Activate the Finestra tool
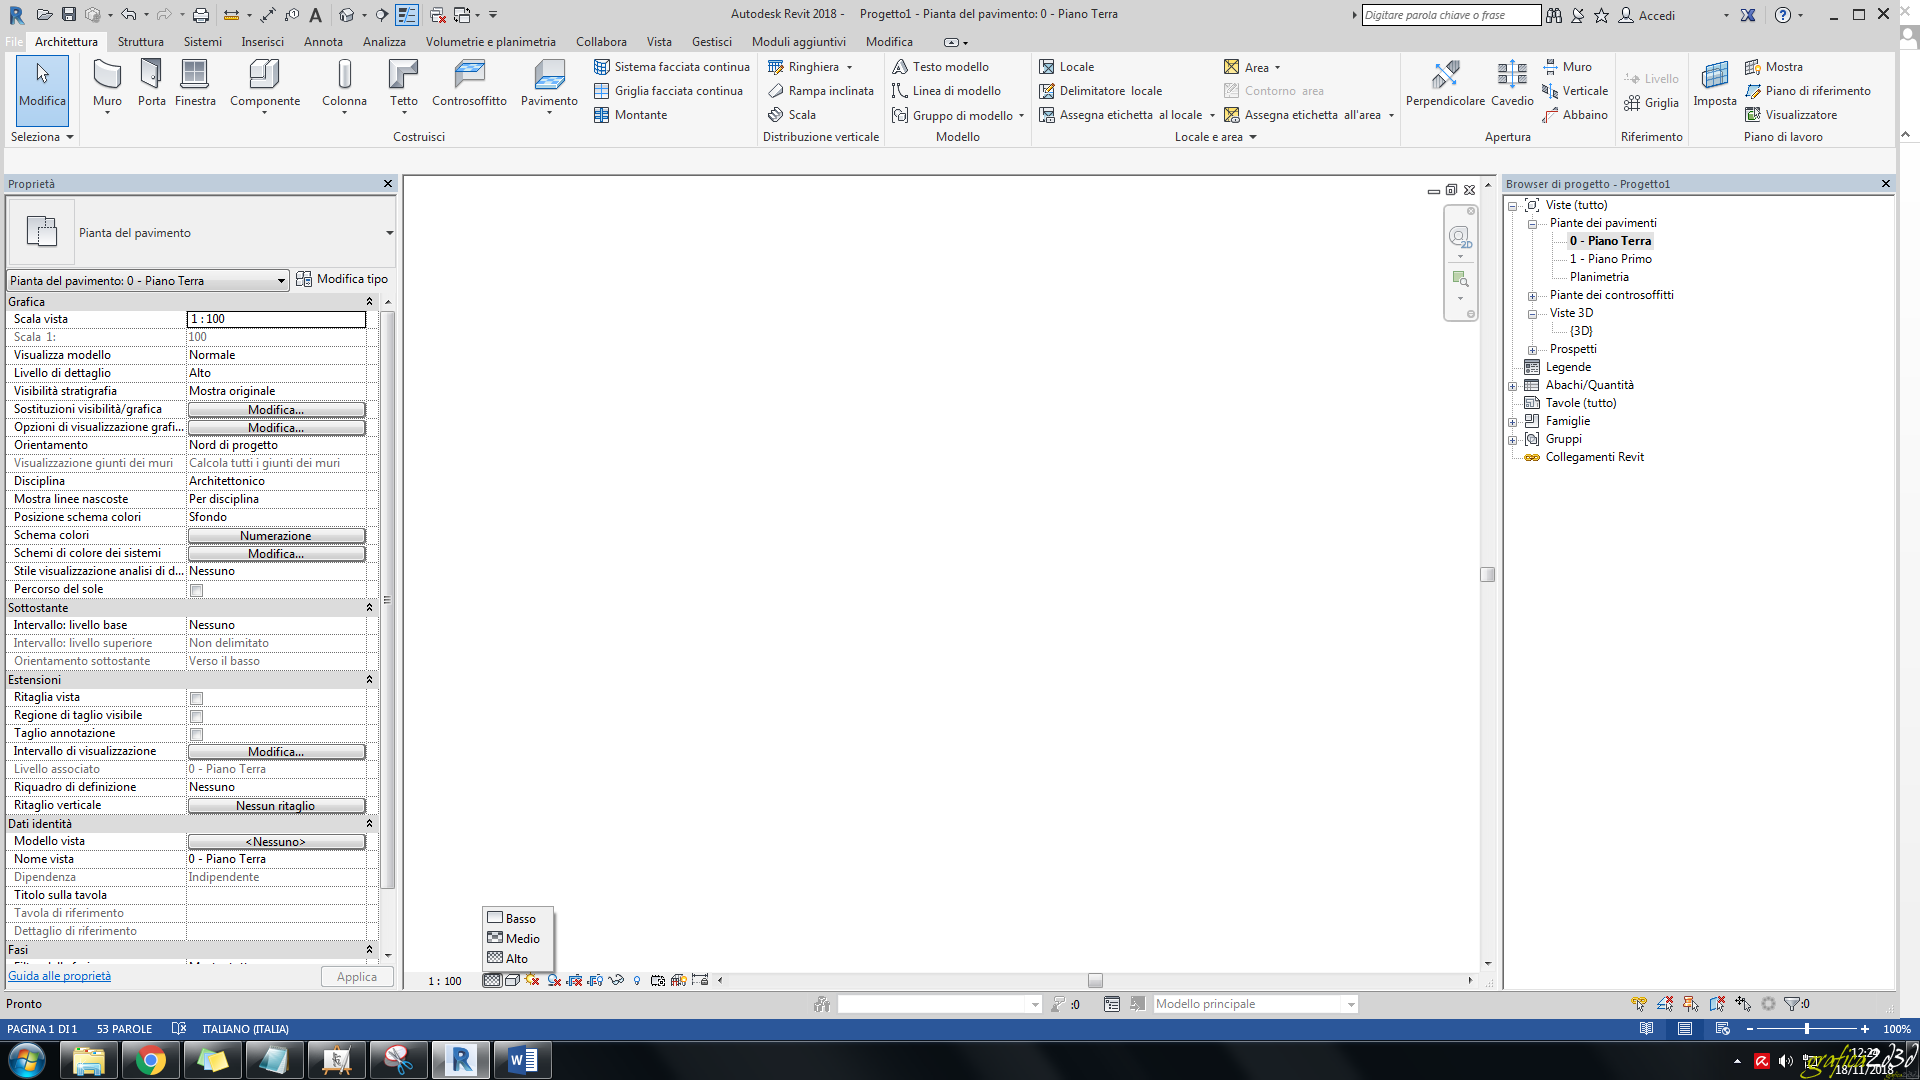 pos(195,85)
